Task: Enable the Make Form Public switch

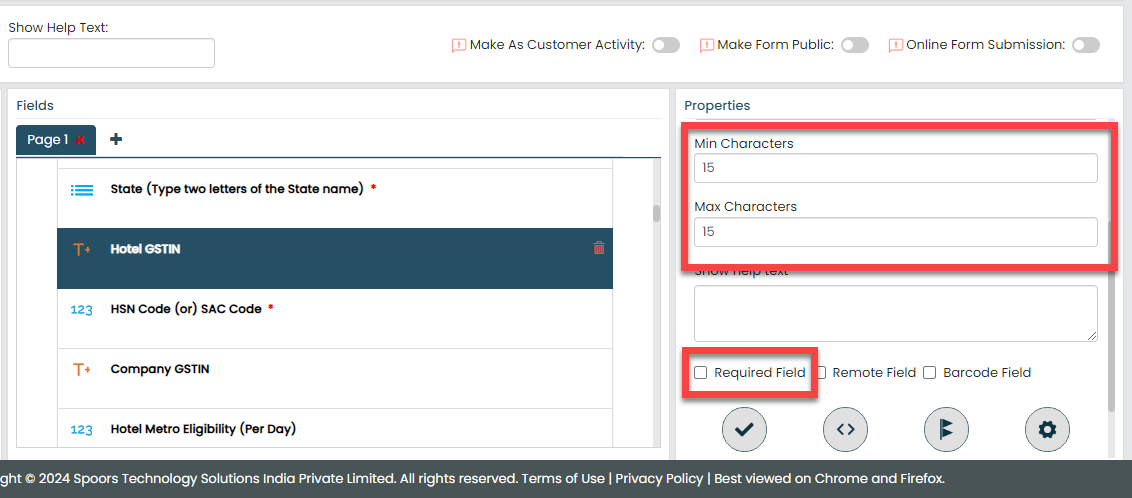Action: pyautogui.click(x=855, y=45)
